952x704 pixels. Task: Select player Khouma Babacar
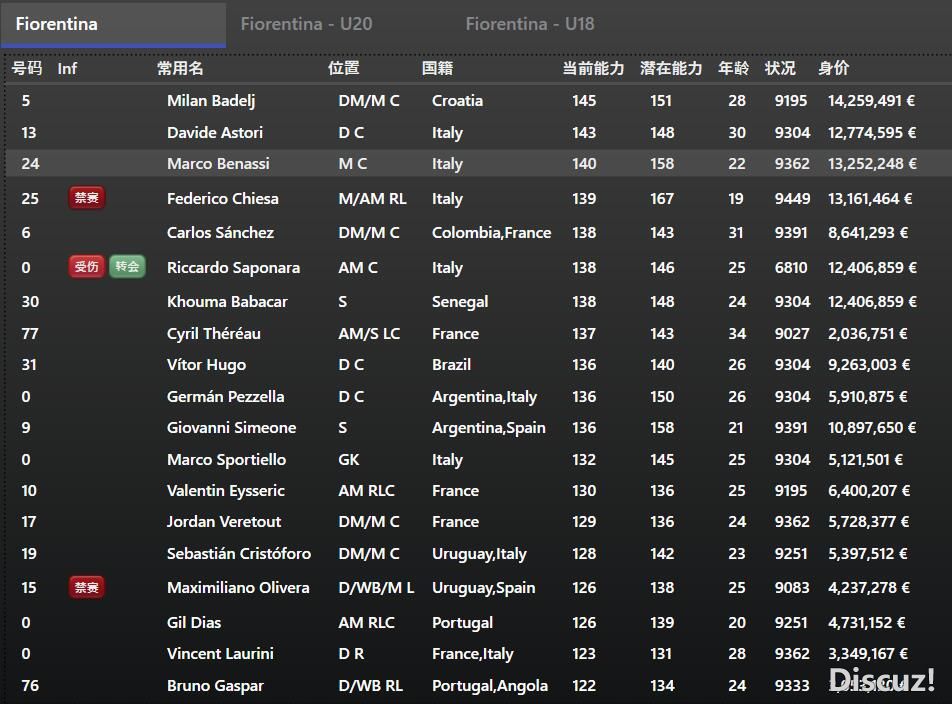(x=227, y=302)
